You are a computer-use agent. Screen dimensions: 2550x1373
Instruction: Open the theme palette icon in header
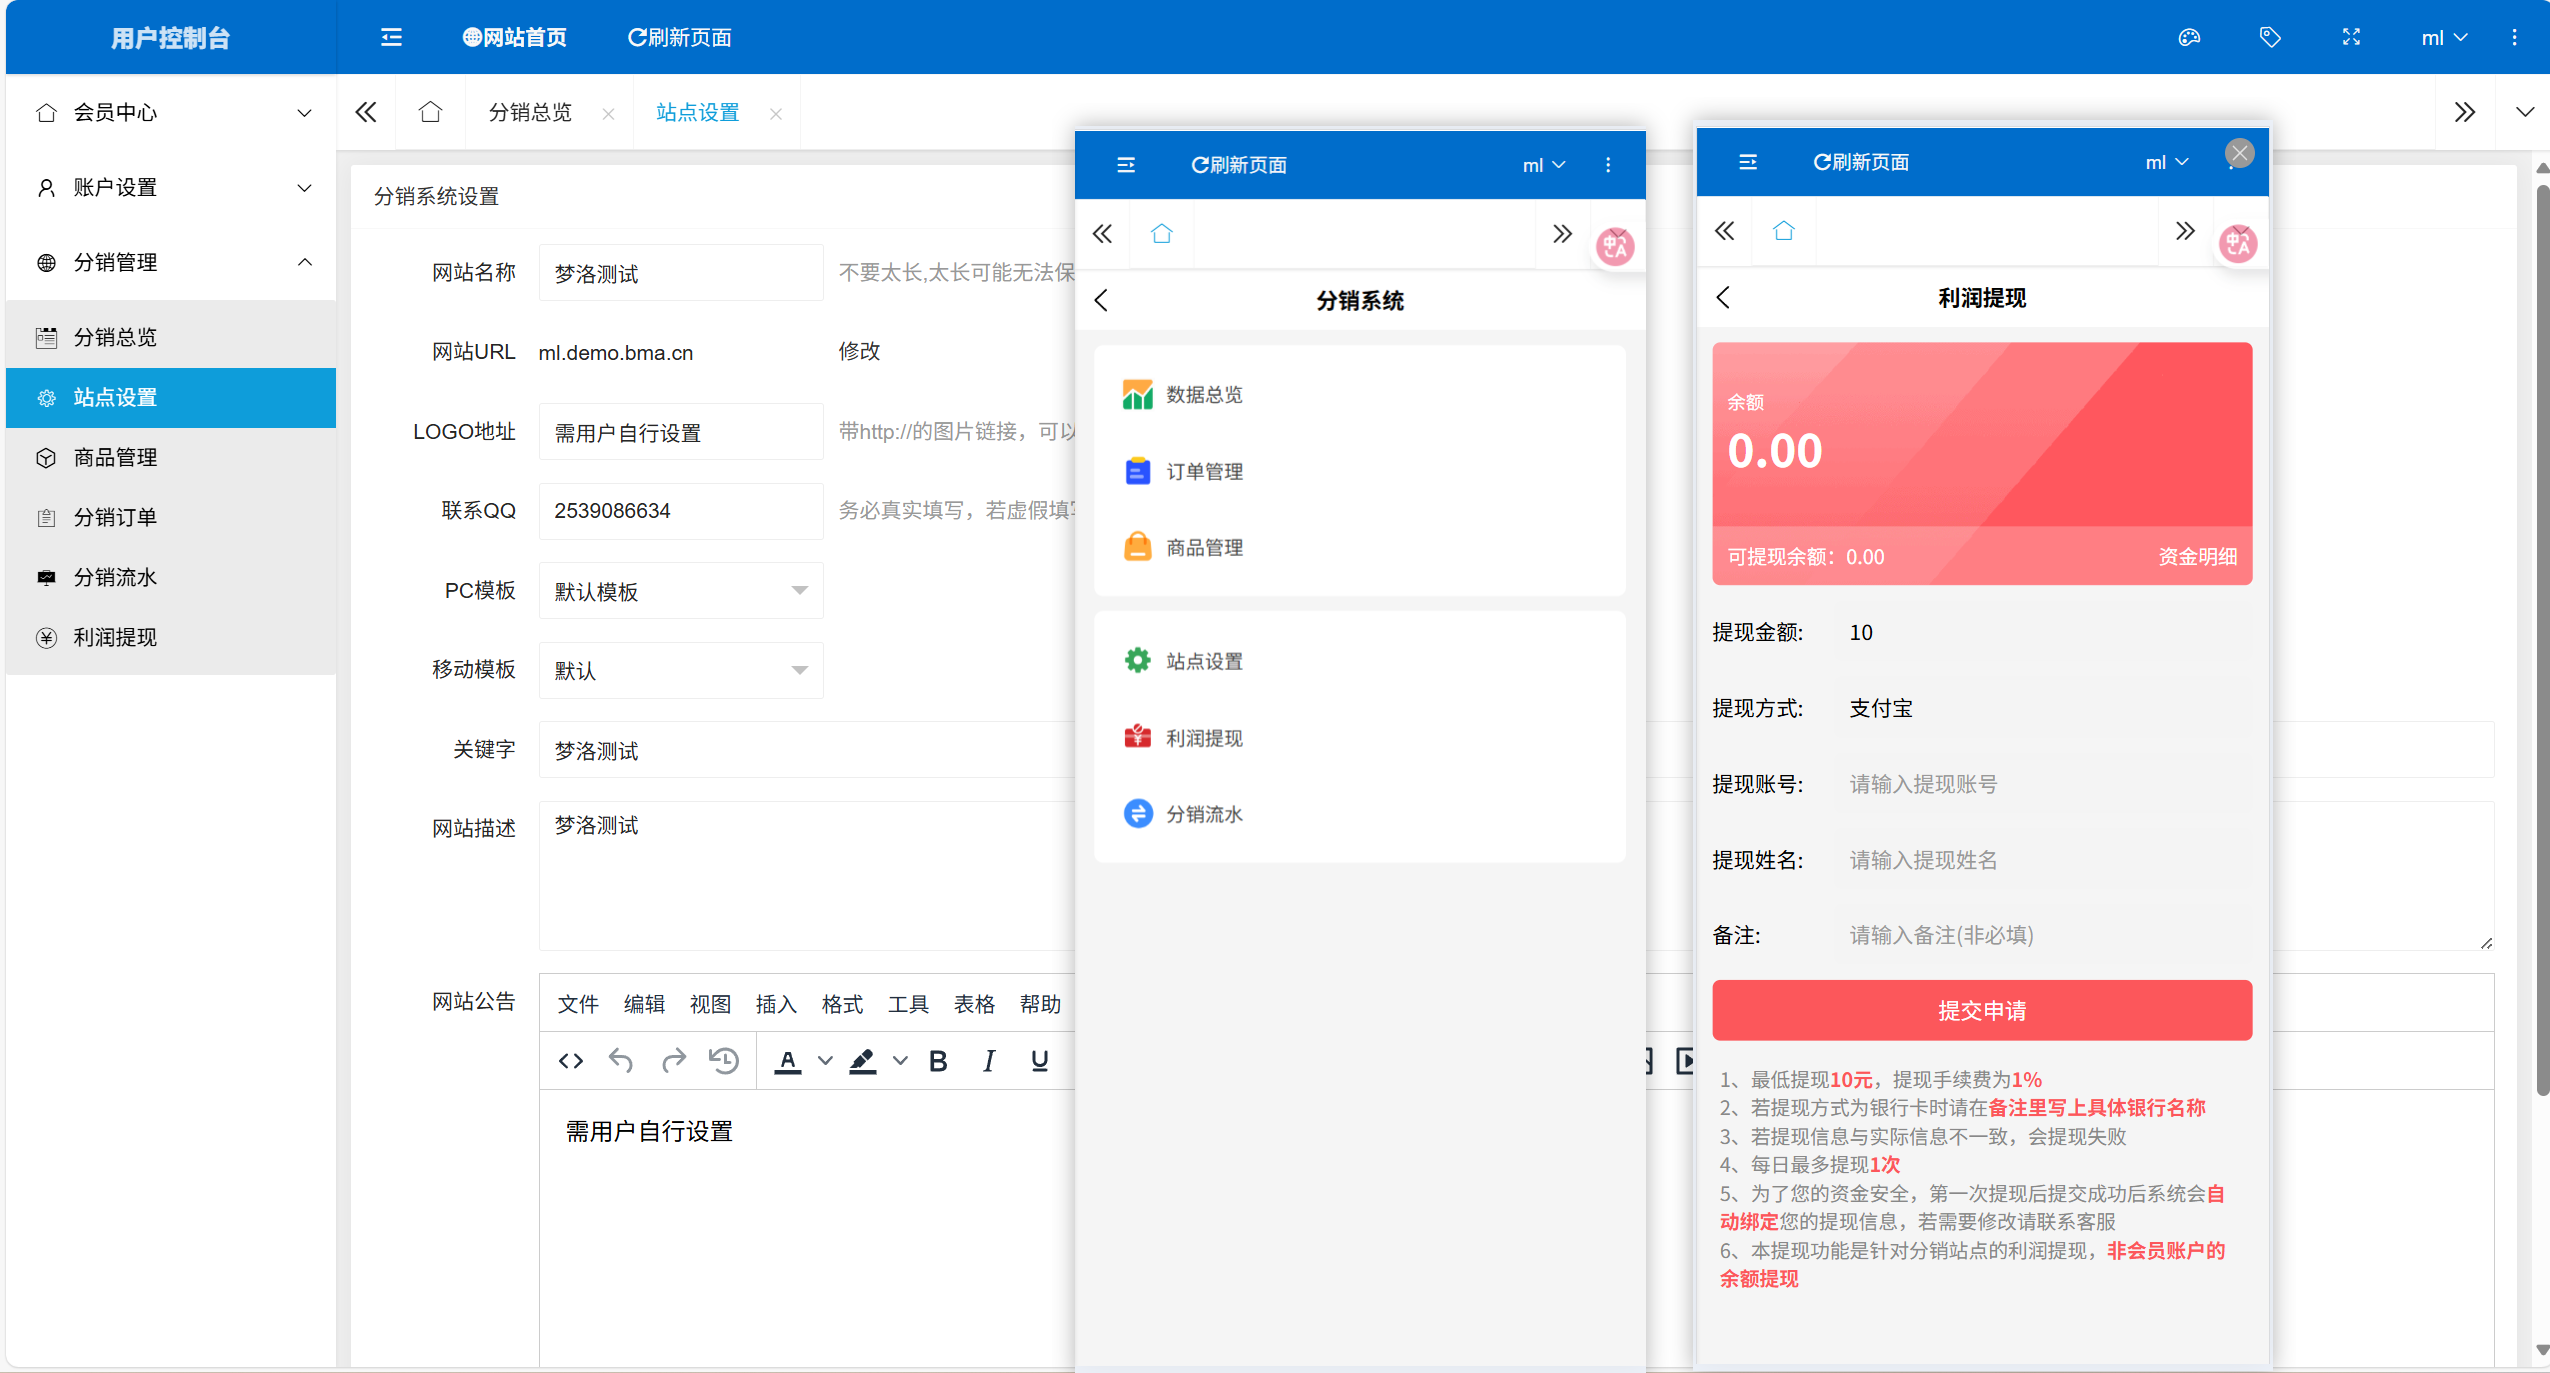point(2189,37)
